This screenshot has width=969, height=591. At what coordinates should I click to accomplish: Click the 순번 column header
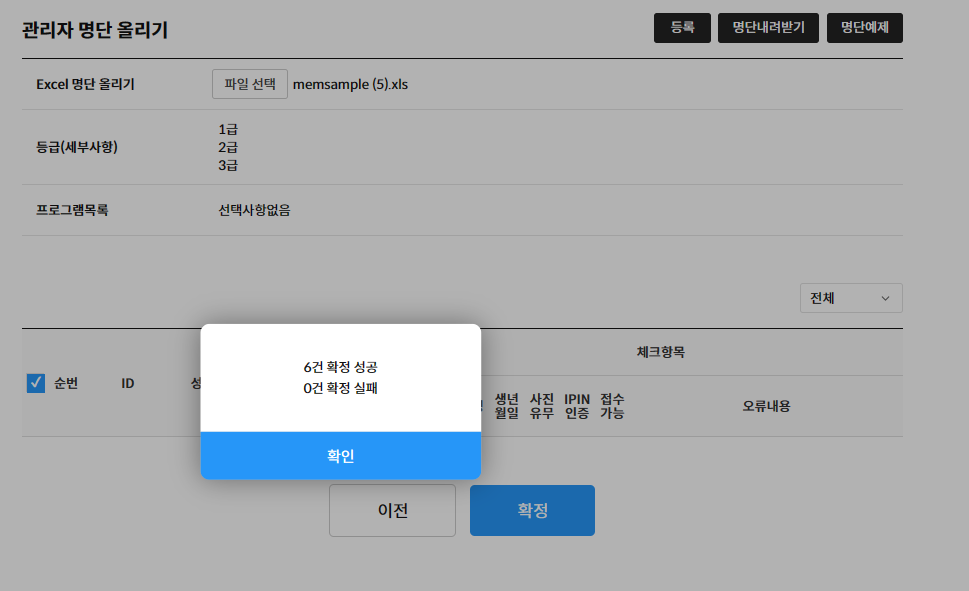point(66,383)
